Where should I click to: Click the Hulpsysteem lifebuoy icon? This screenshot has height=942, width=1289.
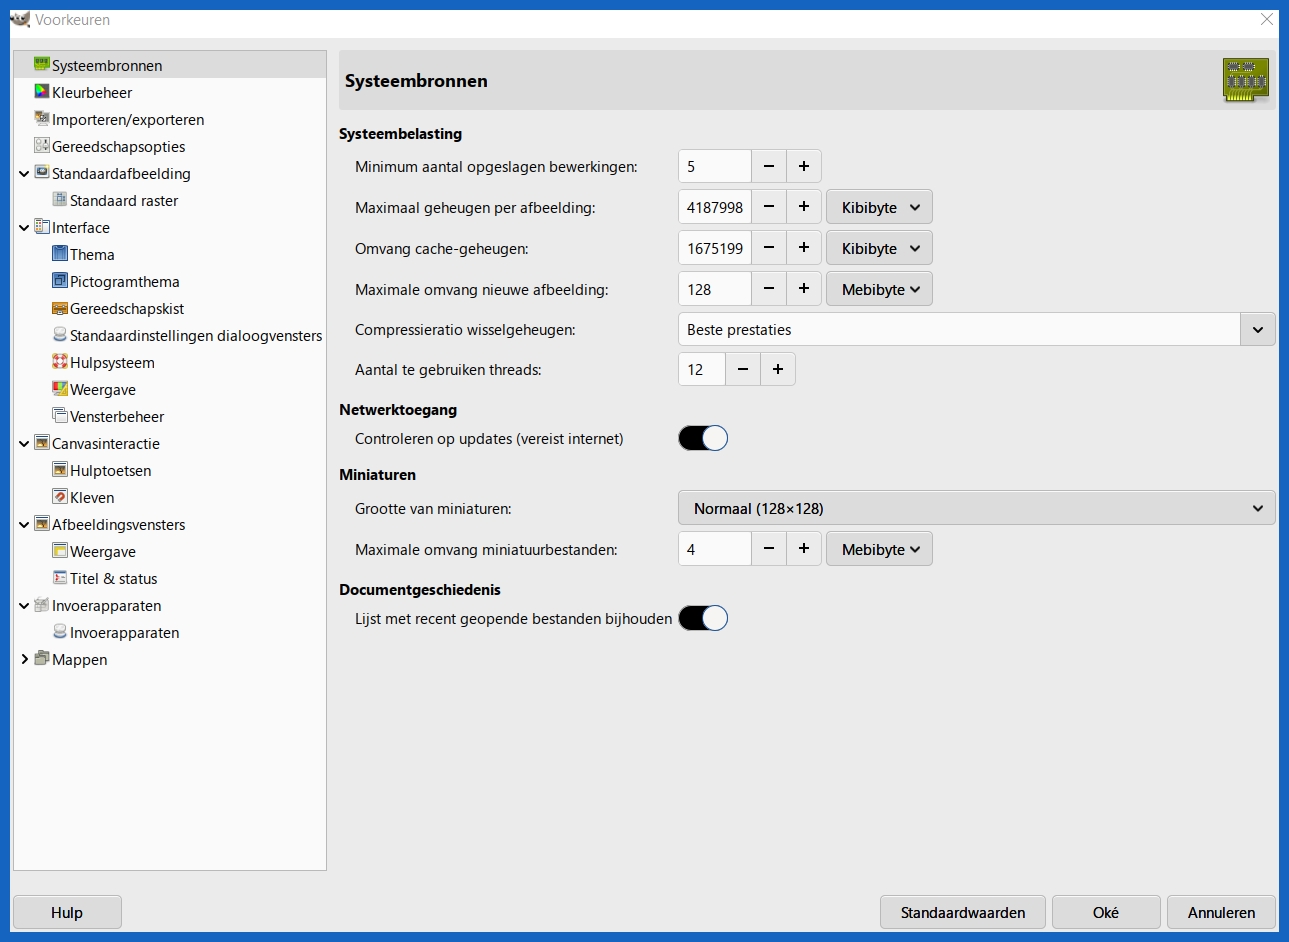tap(60, 361)
